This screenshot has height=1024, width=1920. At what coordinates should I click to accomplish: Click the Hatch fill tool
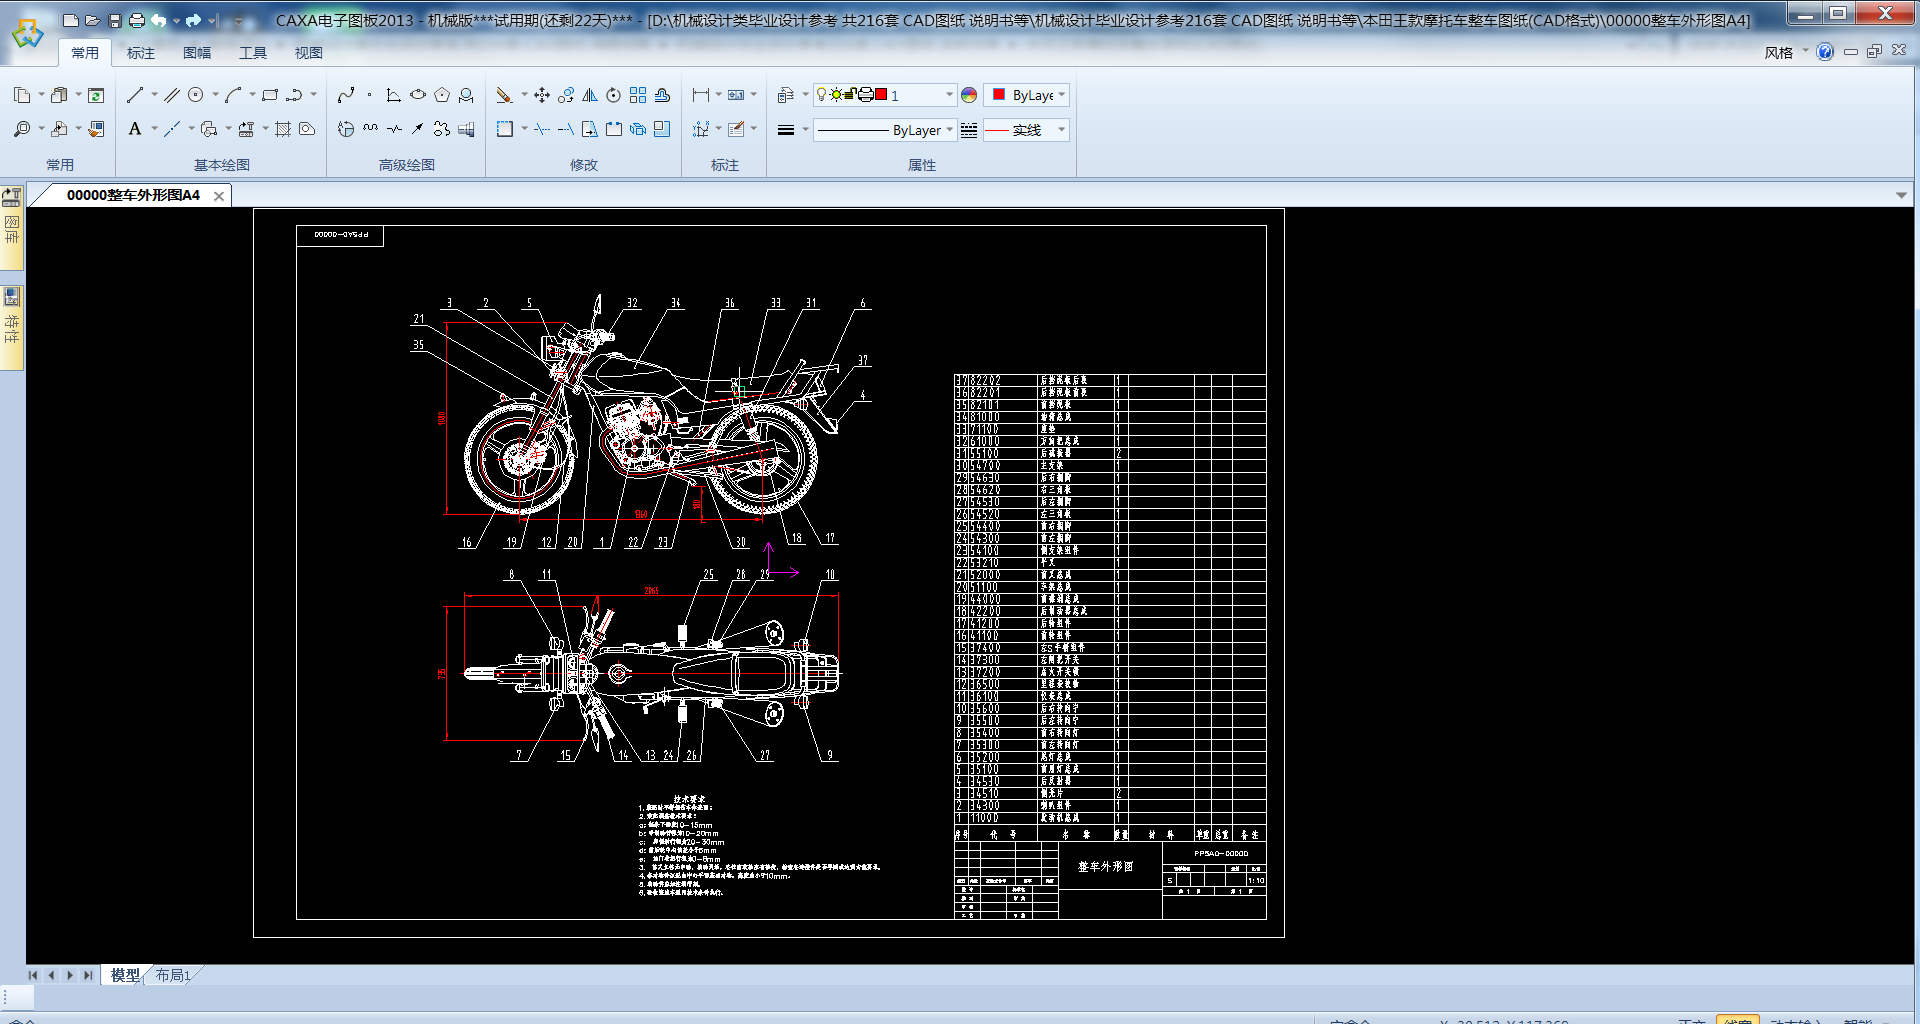(283, 129)
